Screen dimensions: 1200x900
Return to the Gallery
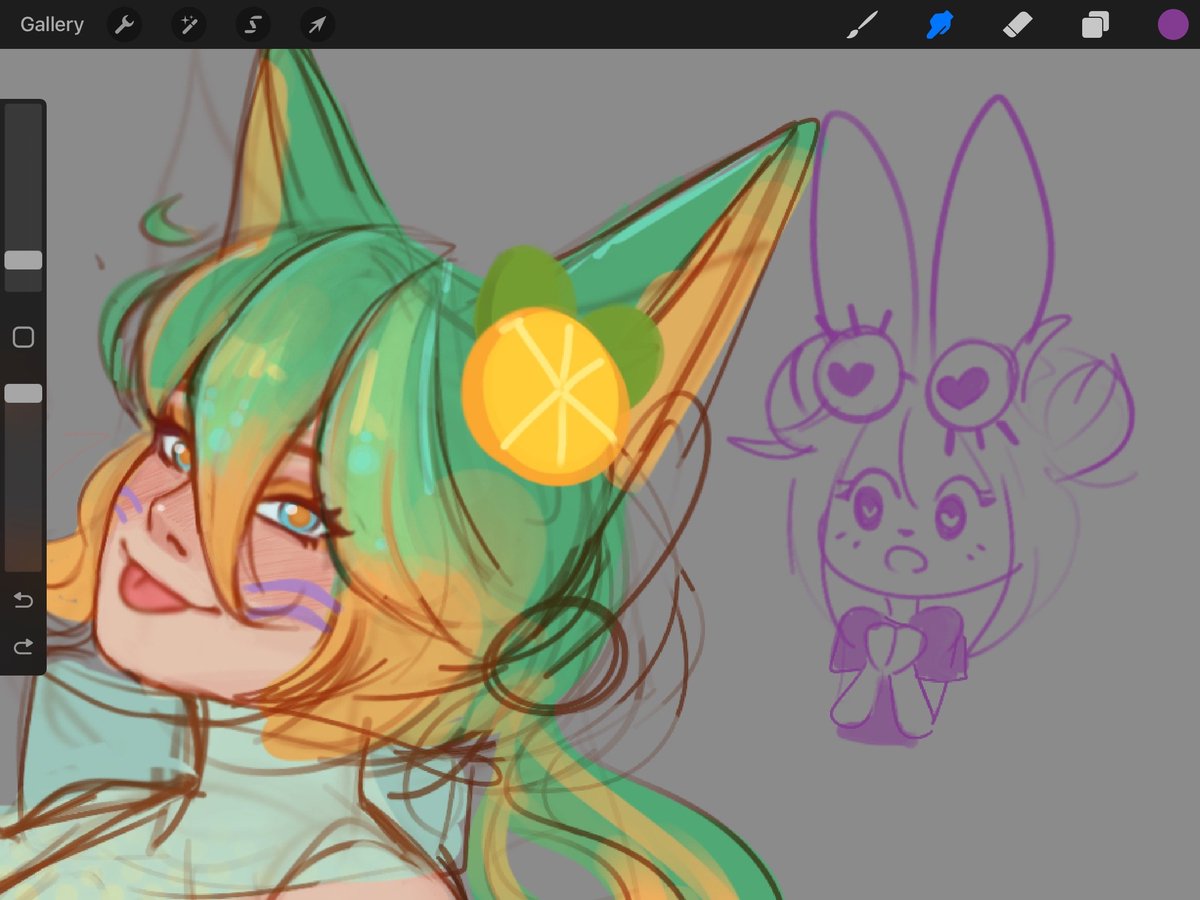coord(51,24)
